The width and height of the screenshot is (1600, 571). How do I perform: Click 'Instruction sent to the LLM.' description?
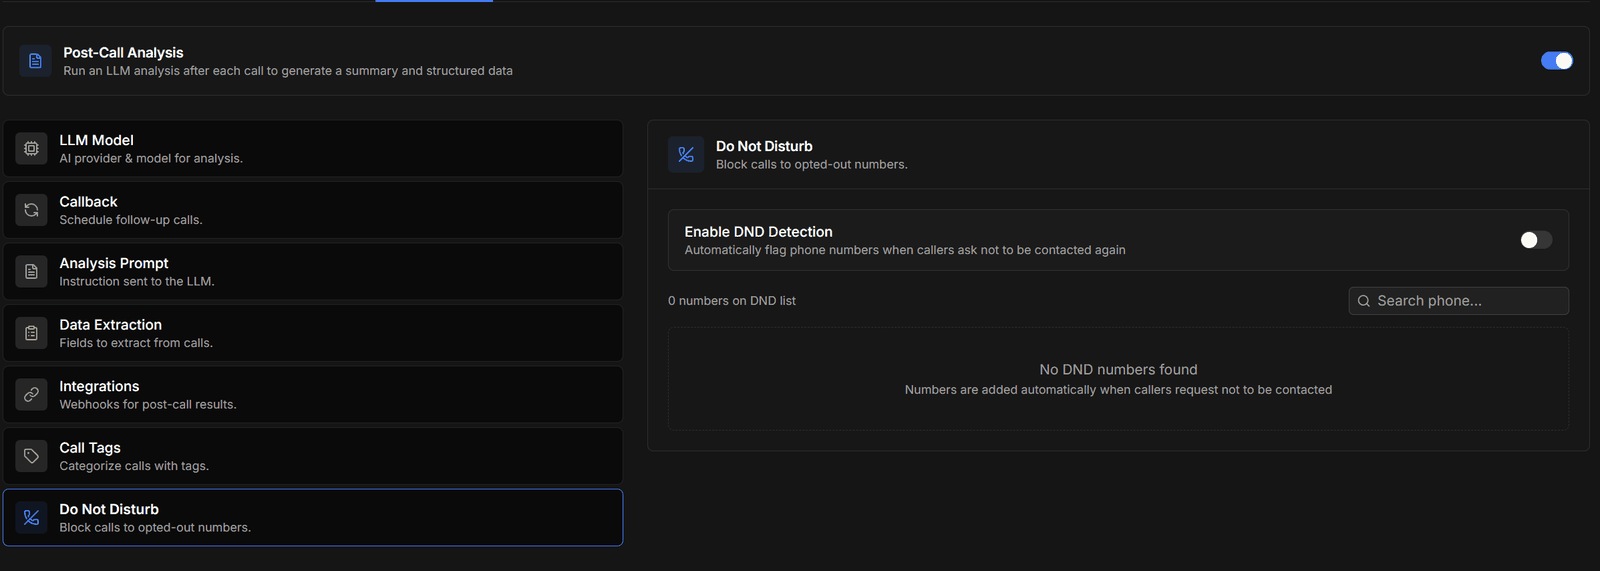[137, 282]
